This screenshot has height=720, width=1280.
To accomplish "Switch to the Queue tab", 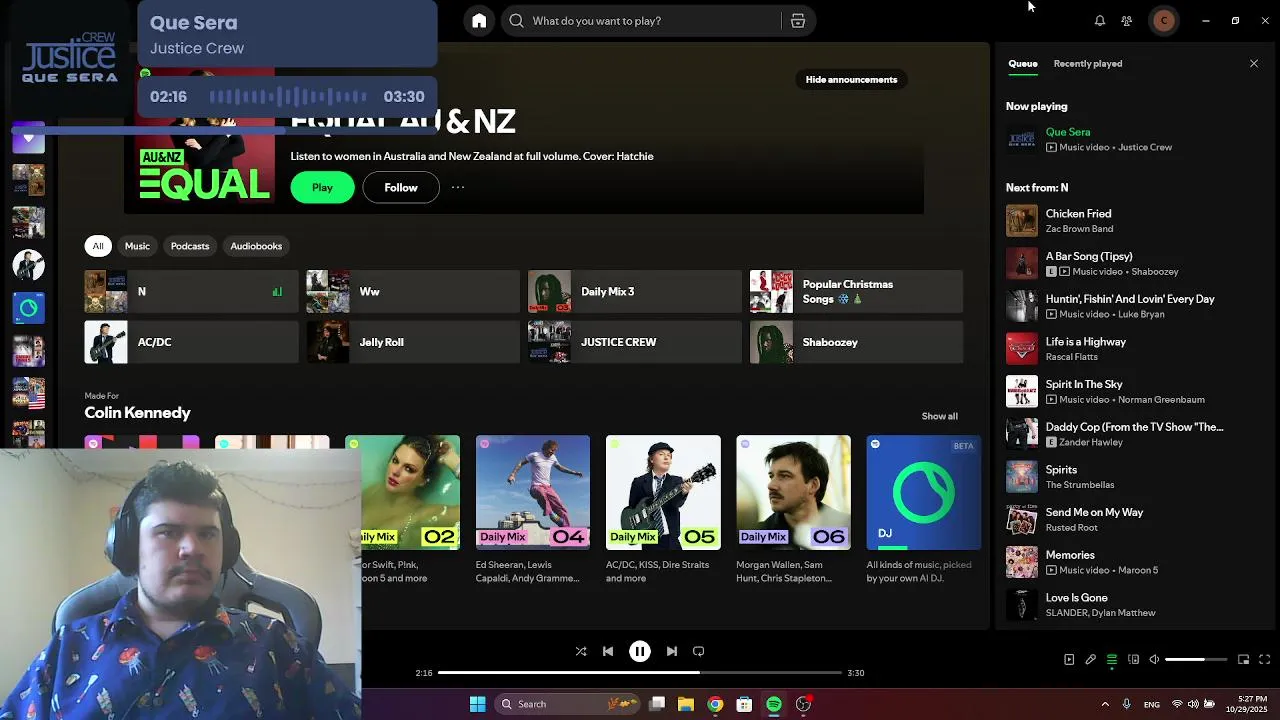I will pyautogui.click(x=1022, y=64).
